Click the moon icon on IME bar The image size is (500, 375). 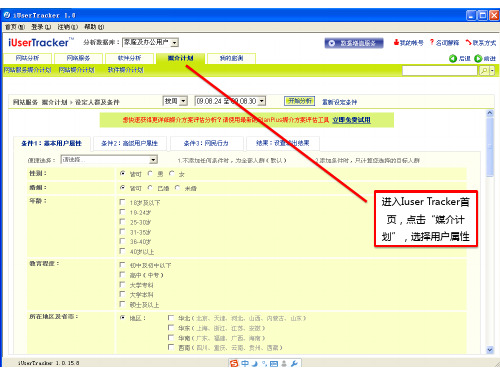(x=255, y=363)
